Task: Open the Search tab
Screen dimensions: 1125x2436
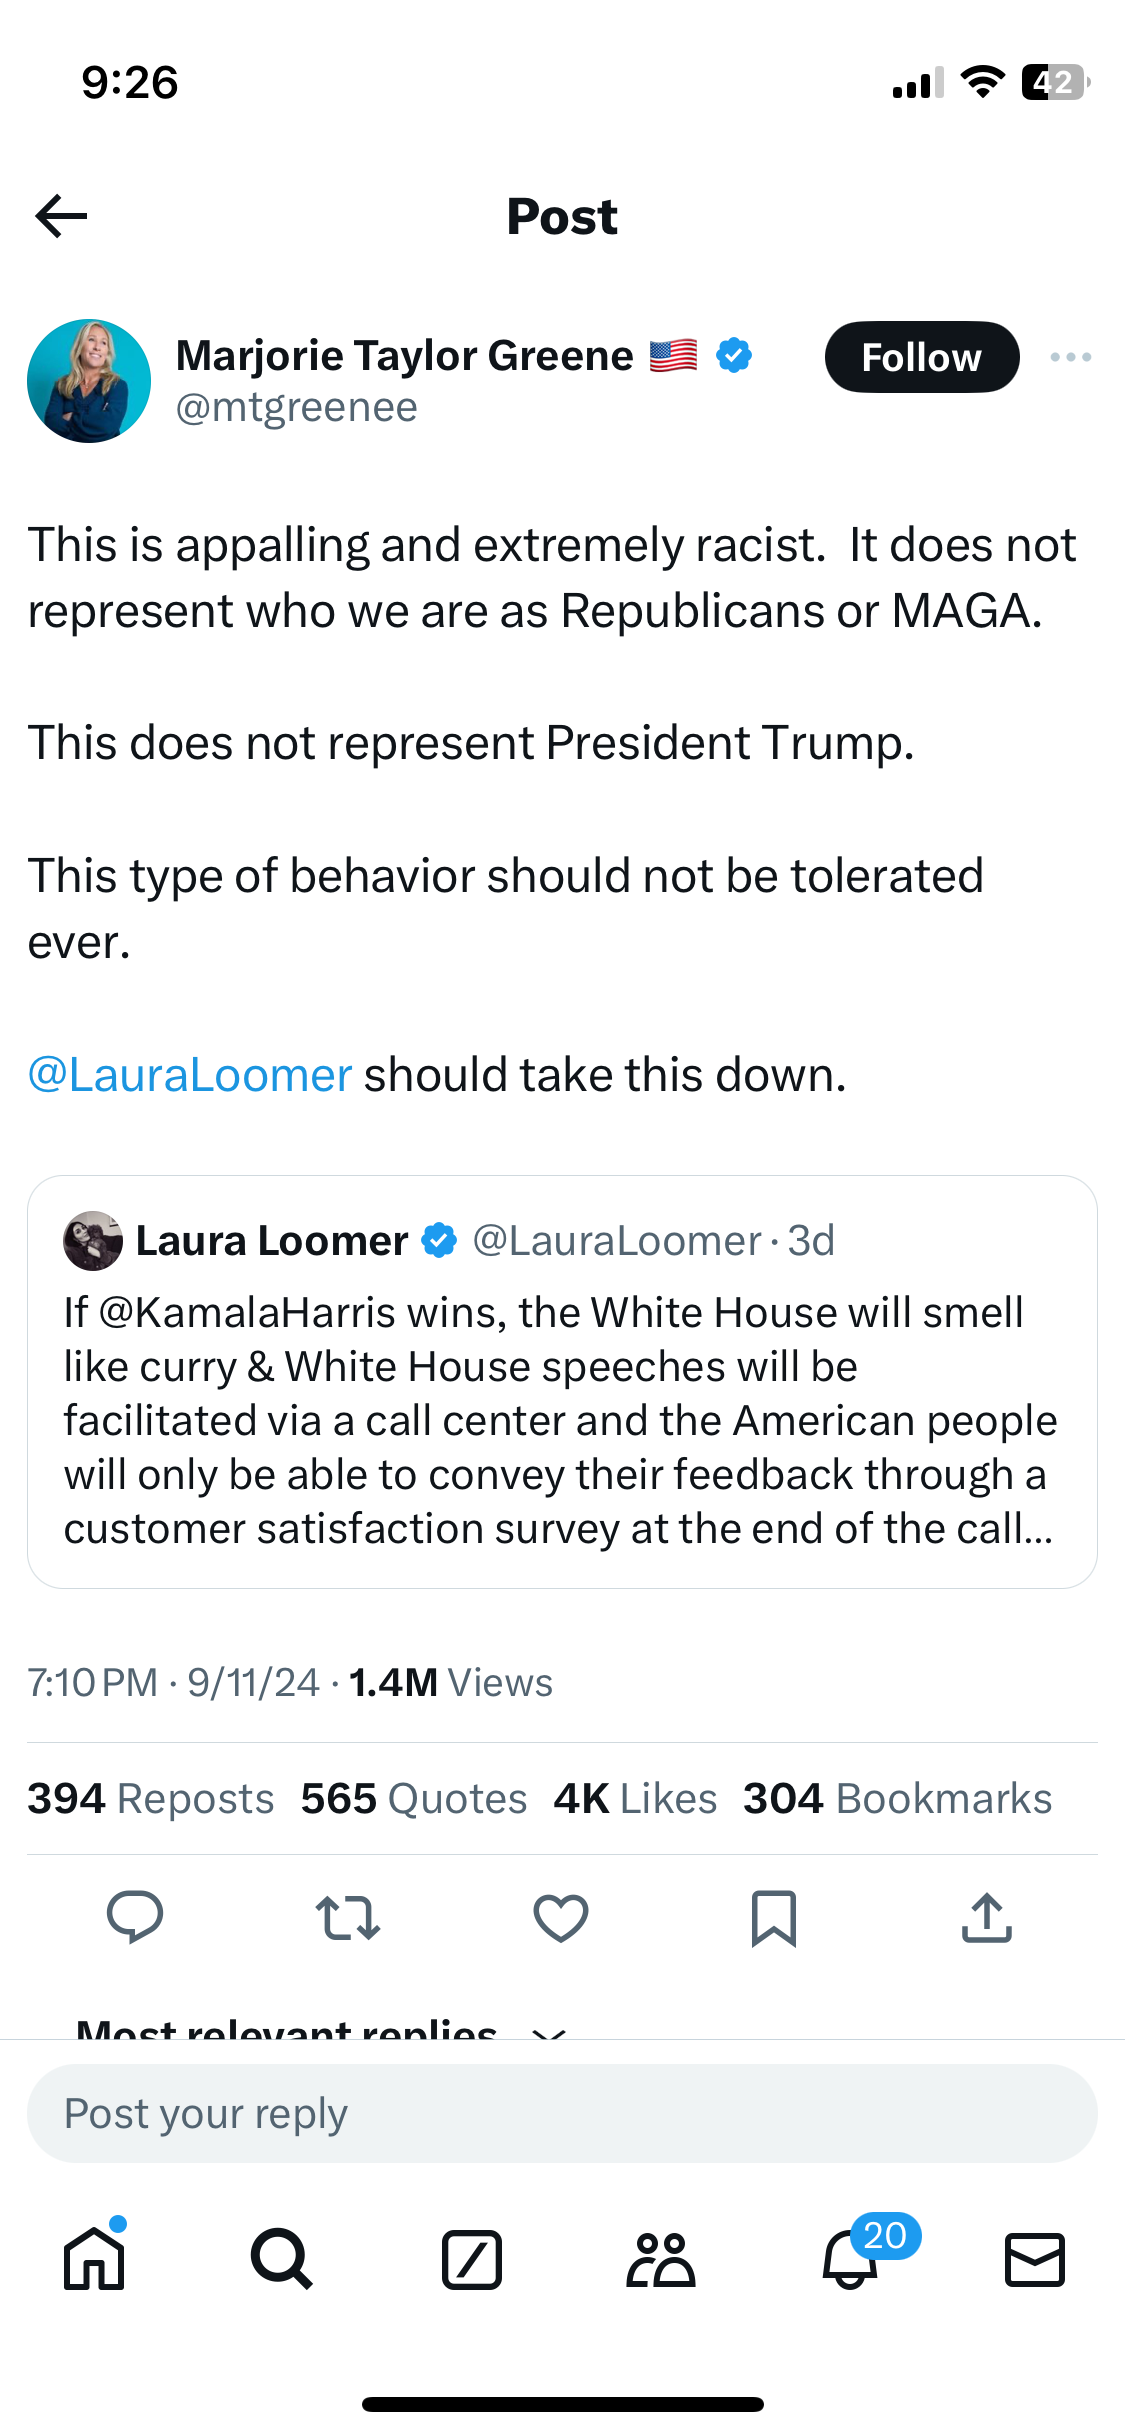Action: tap(282, 2259)
